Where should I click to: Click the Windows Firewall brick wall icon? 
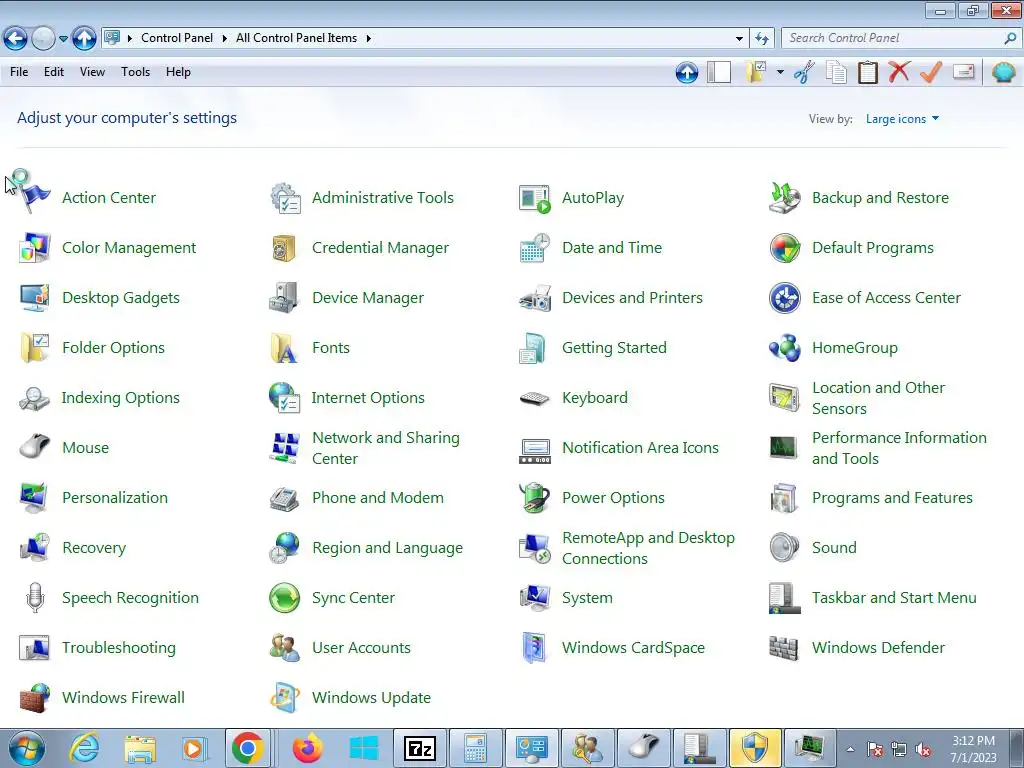click(x=34, y=697)
